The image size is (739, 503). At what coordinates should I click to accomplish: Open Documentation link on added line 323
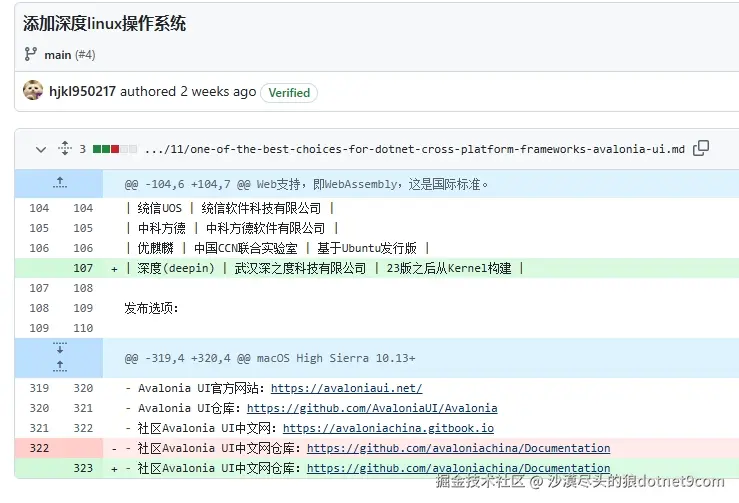[459, 468]
